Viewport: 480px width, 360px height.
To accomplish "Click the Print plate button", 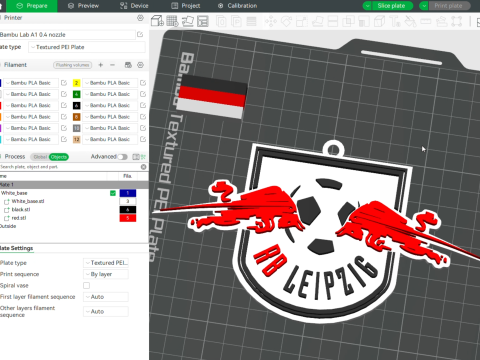I will click(449, 6).
